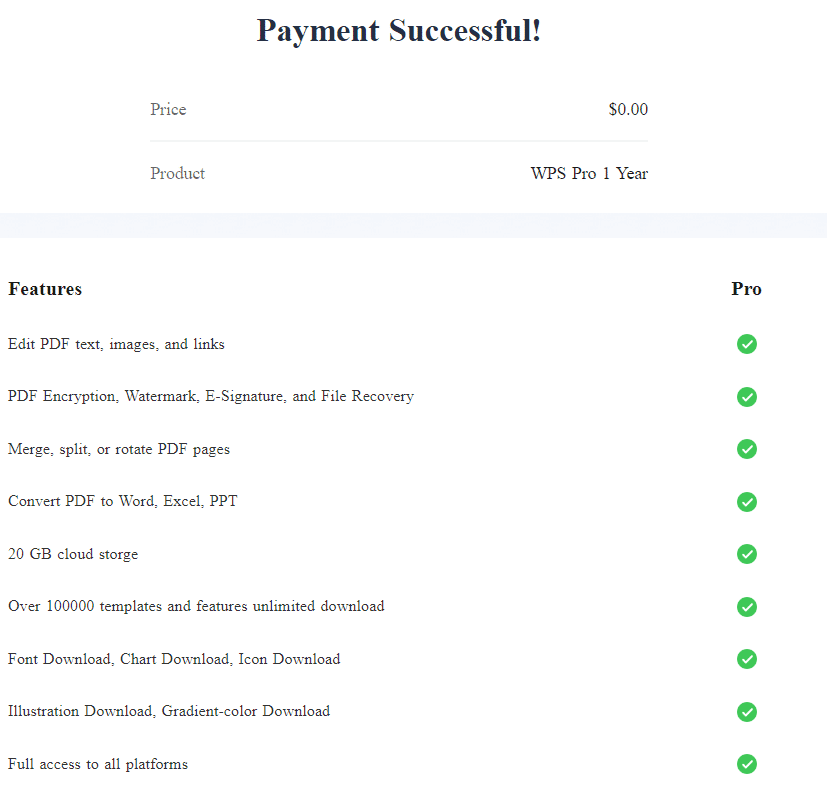Click the check icon for 20 GB cloud
This screenshot has height=812, width=827.
(x=747, y=554)
